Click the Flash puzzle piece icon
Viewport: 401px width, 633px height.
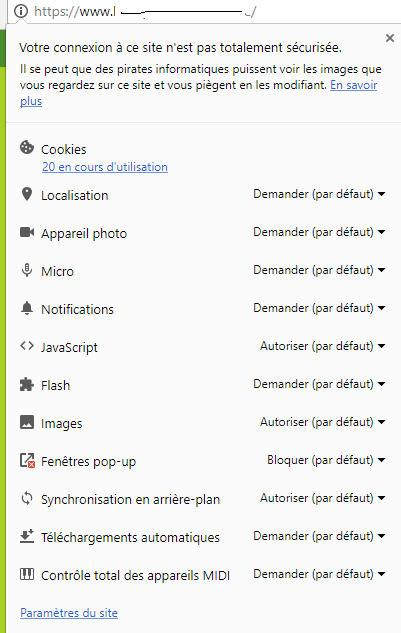27,384
